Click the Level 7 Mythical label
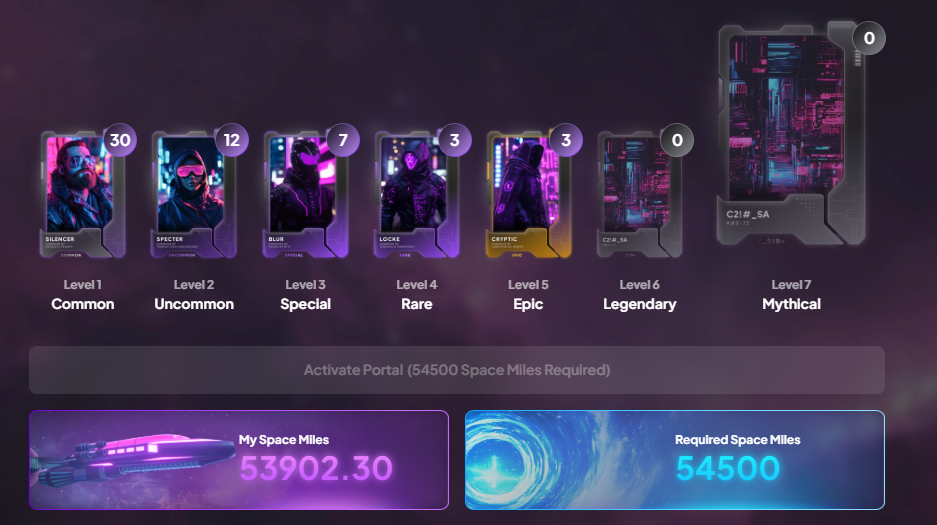 pos(791,295)
